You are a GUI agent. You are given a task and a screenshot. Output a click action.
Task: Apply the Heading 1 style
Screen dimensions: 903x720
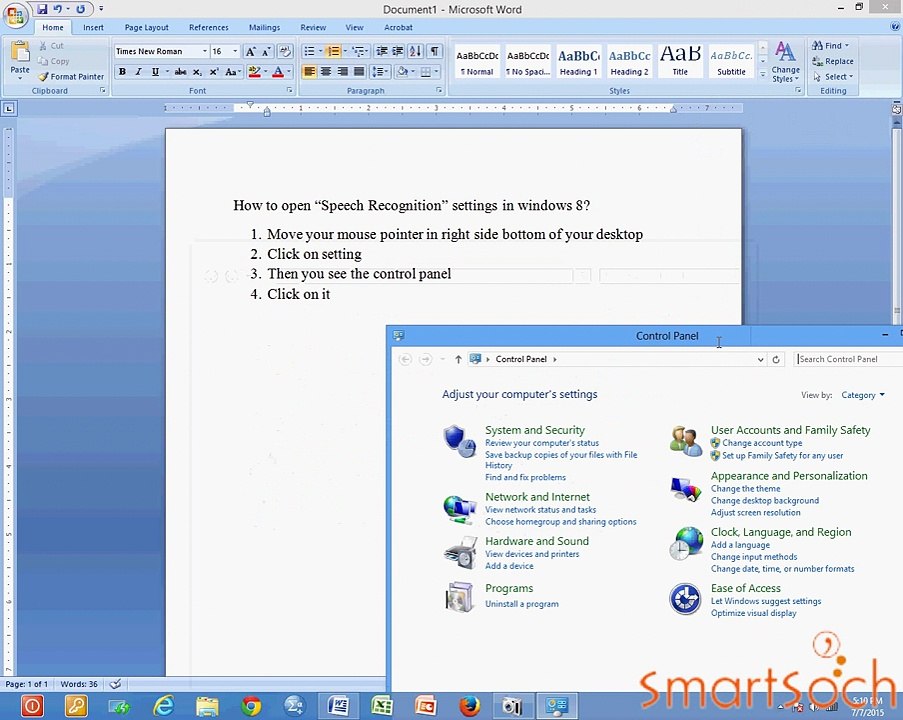point(578,61)
